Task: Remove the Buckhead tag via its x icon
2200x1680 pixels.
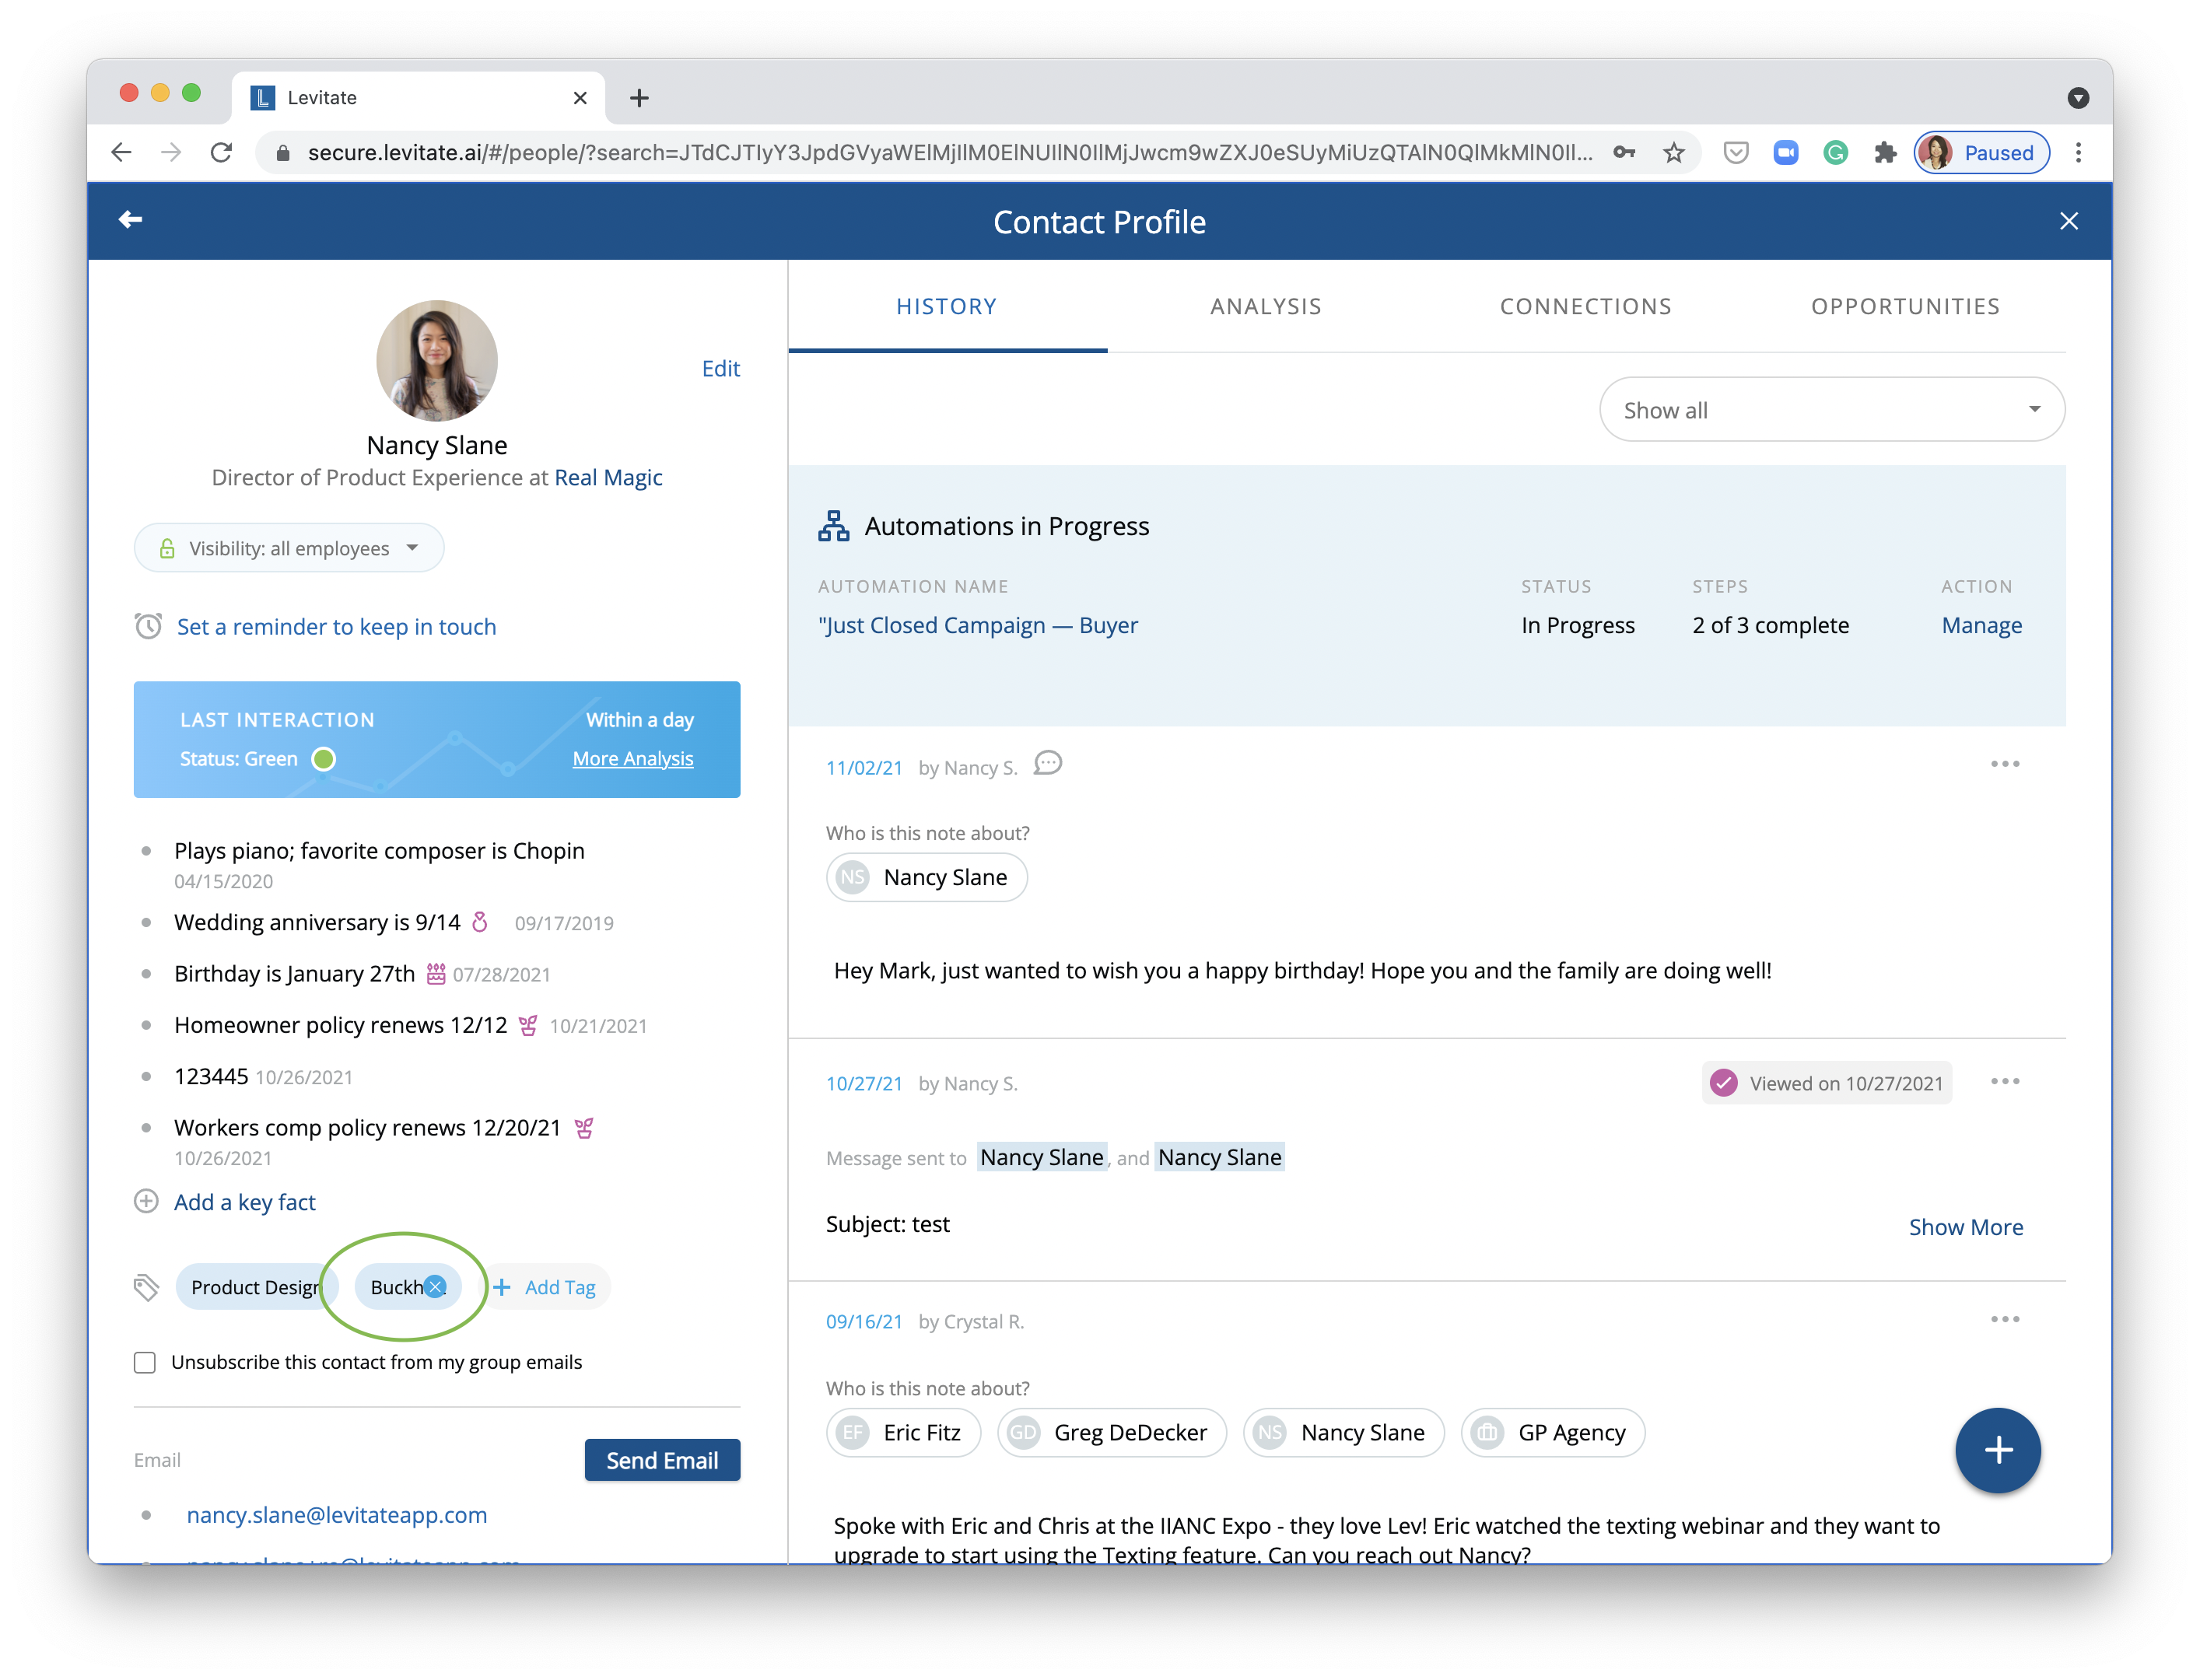Action: tap(435, 1287)
